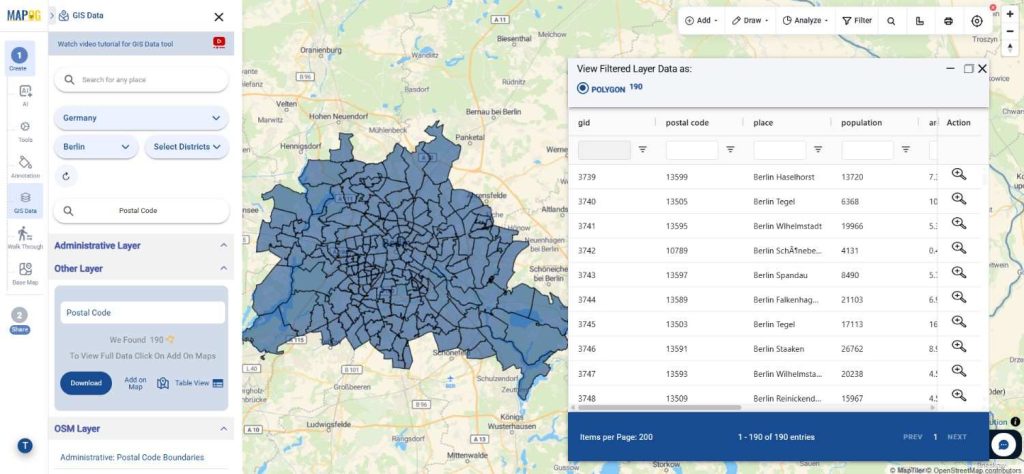
Task: Open the Tools sidebar item
Action: (x=25, y=131)
